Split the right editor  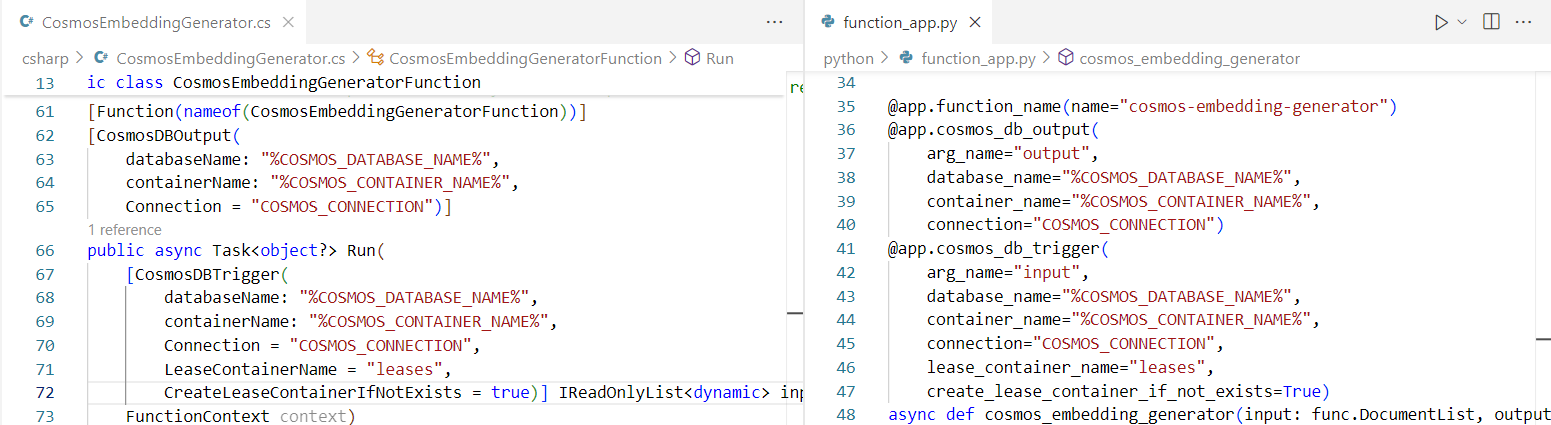pyautogui.click(x=1491, y=21)
